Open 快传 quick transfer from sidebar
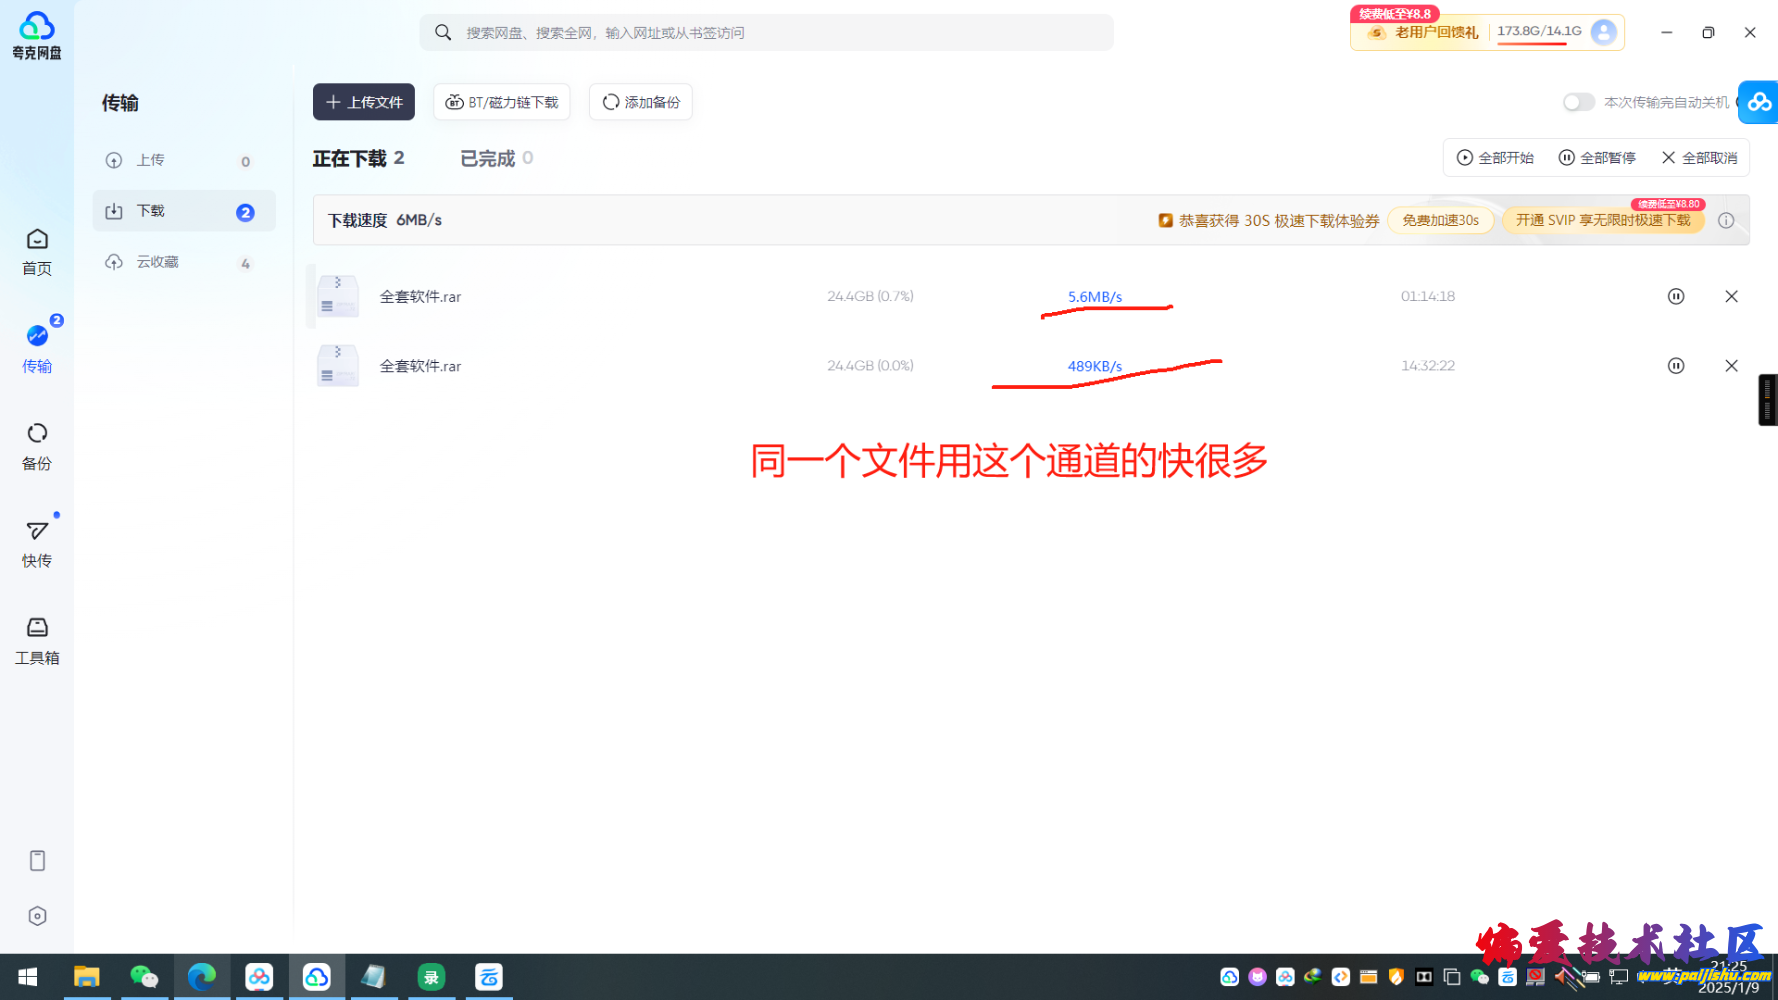This screenshot has height=1000, width=1778. point(37,543)
